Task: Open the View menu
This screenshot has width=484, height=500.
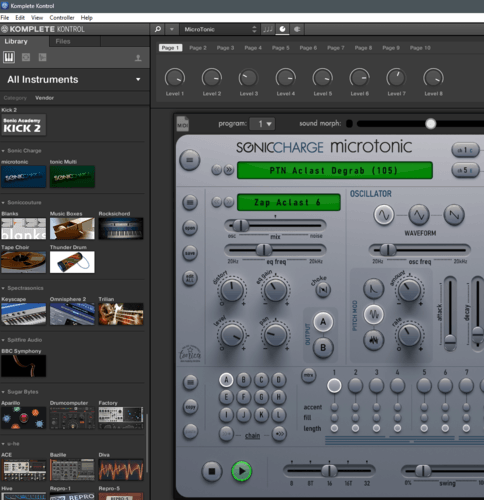Action: coord(37,18)
